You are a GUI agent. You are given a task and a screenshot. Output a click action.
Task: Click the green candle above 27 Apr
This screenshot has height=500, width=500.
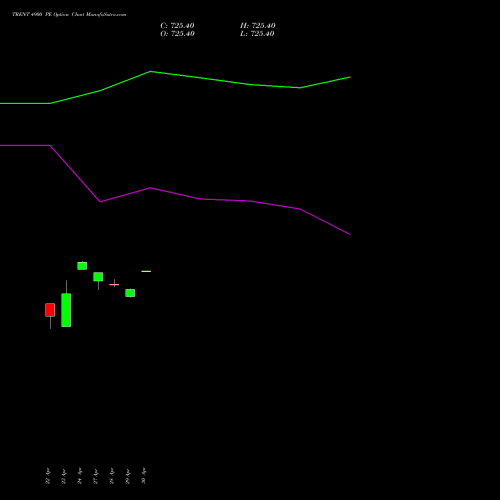(98, 277)
